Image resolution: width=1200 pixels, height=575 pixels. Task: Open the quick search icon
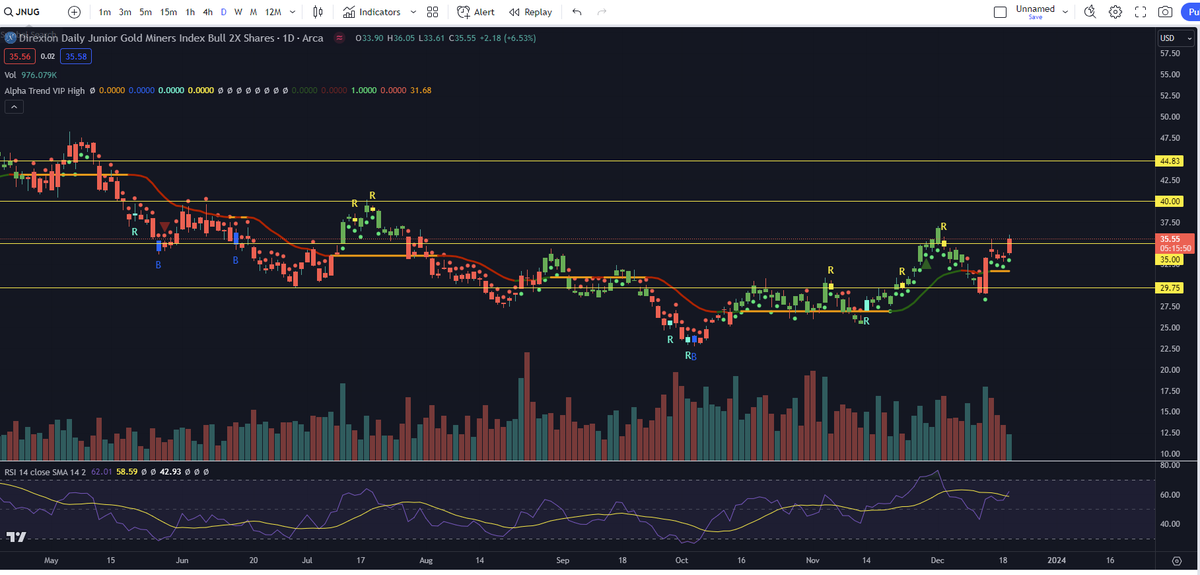[1089, 12]
